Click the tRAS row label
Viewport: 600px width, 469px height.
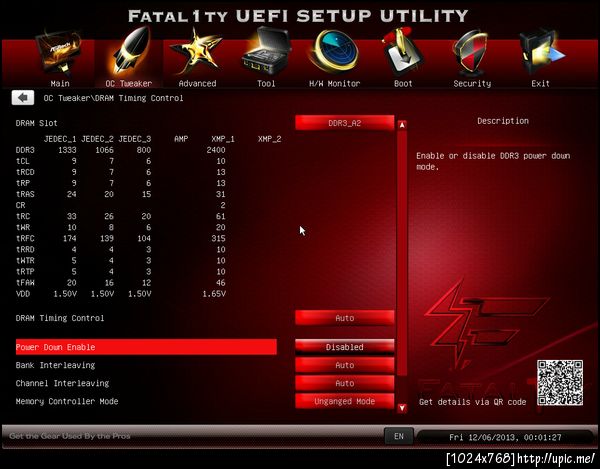coord(25,194)
